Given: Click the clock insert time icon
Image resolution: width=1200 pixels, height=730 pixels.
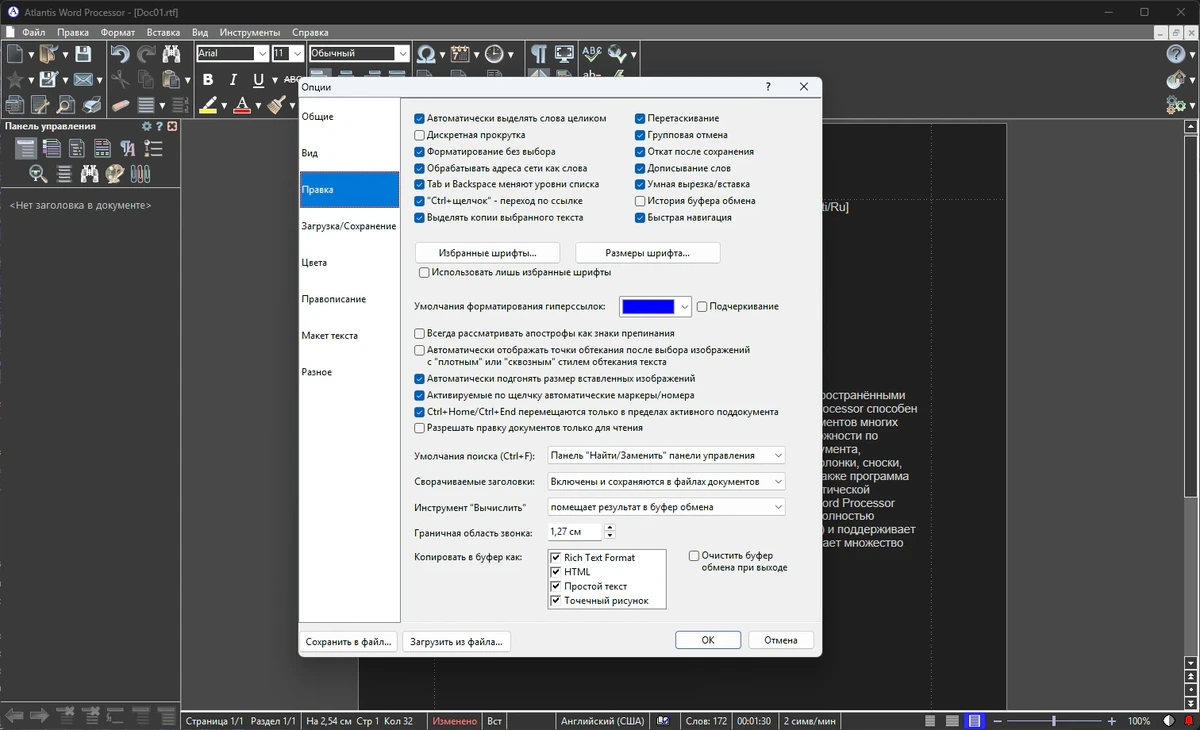Looking at the screenshot, I should [494, 54].
